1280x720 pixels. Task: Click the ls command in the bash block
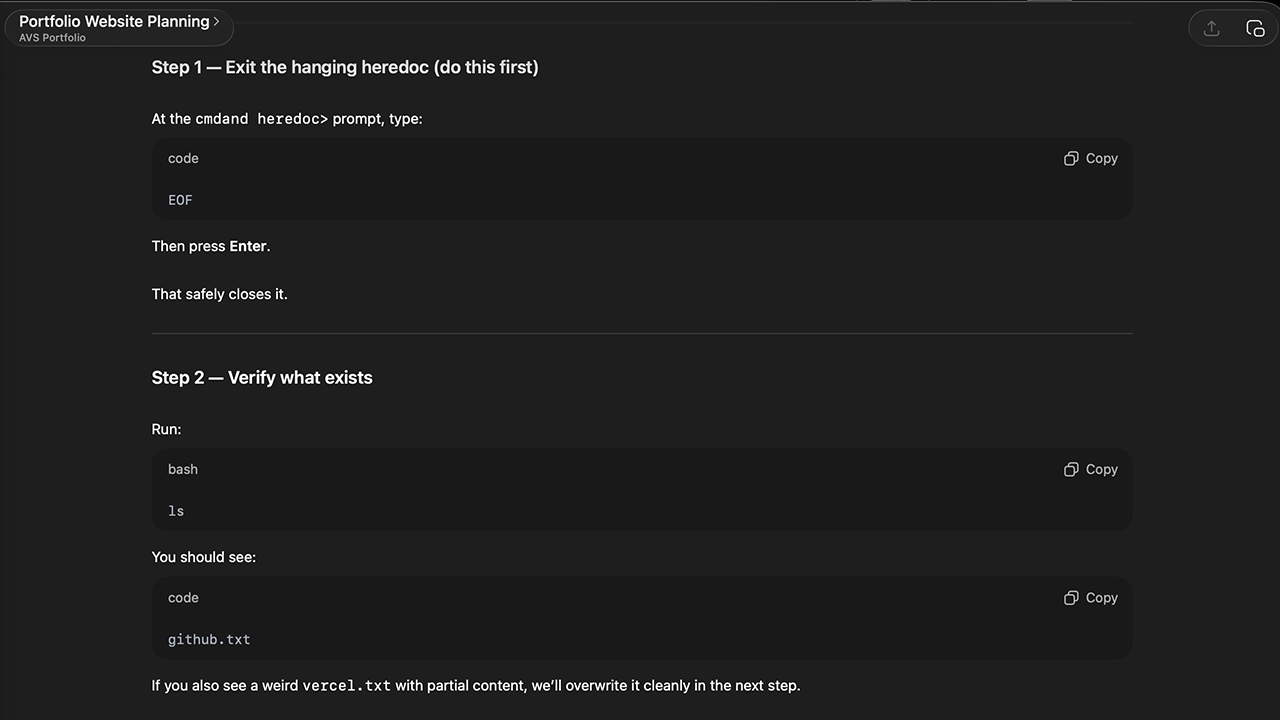point(176,511)
